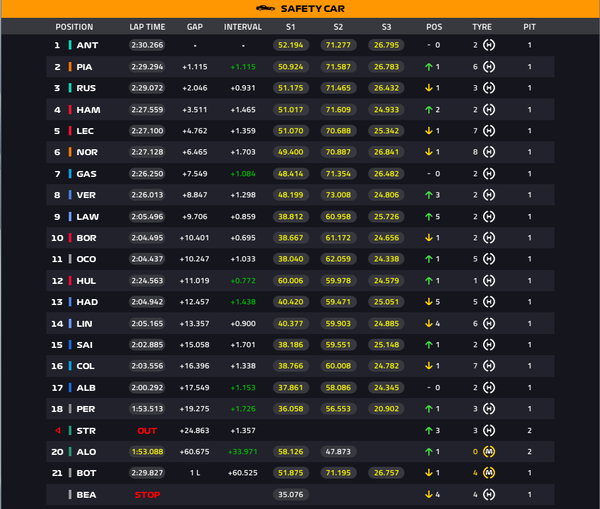The height and width of the screenshot is (509, 600).
Task: Click ALO's lap time 1:53.088
Action: pyautogui.click(x=147, y=452)
